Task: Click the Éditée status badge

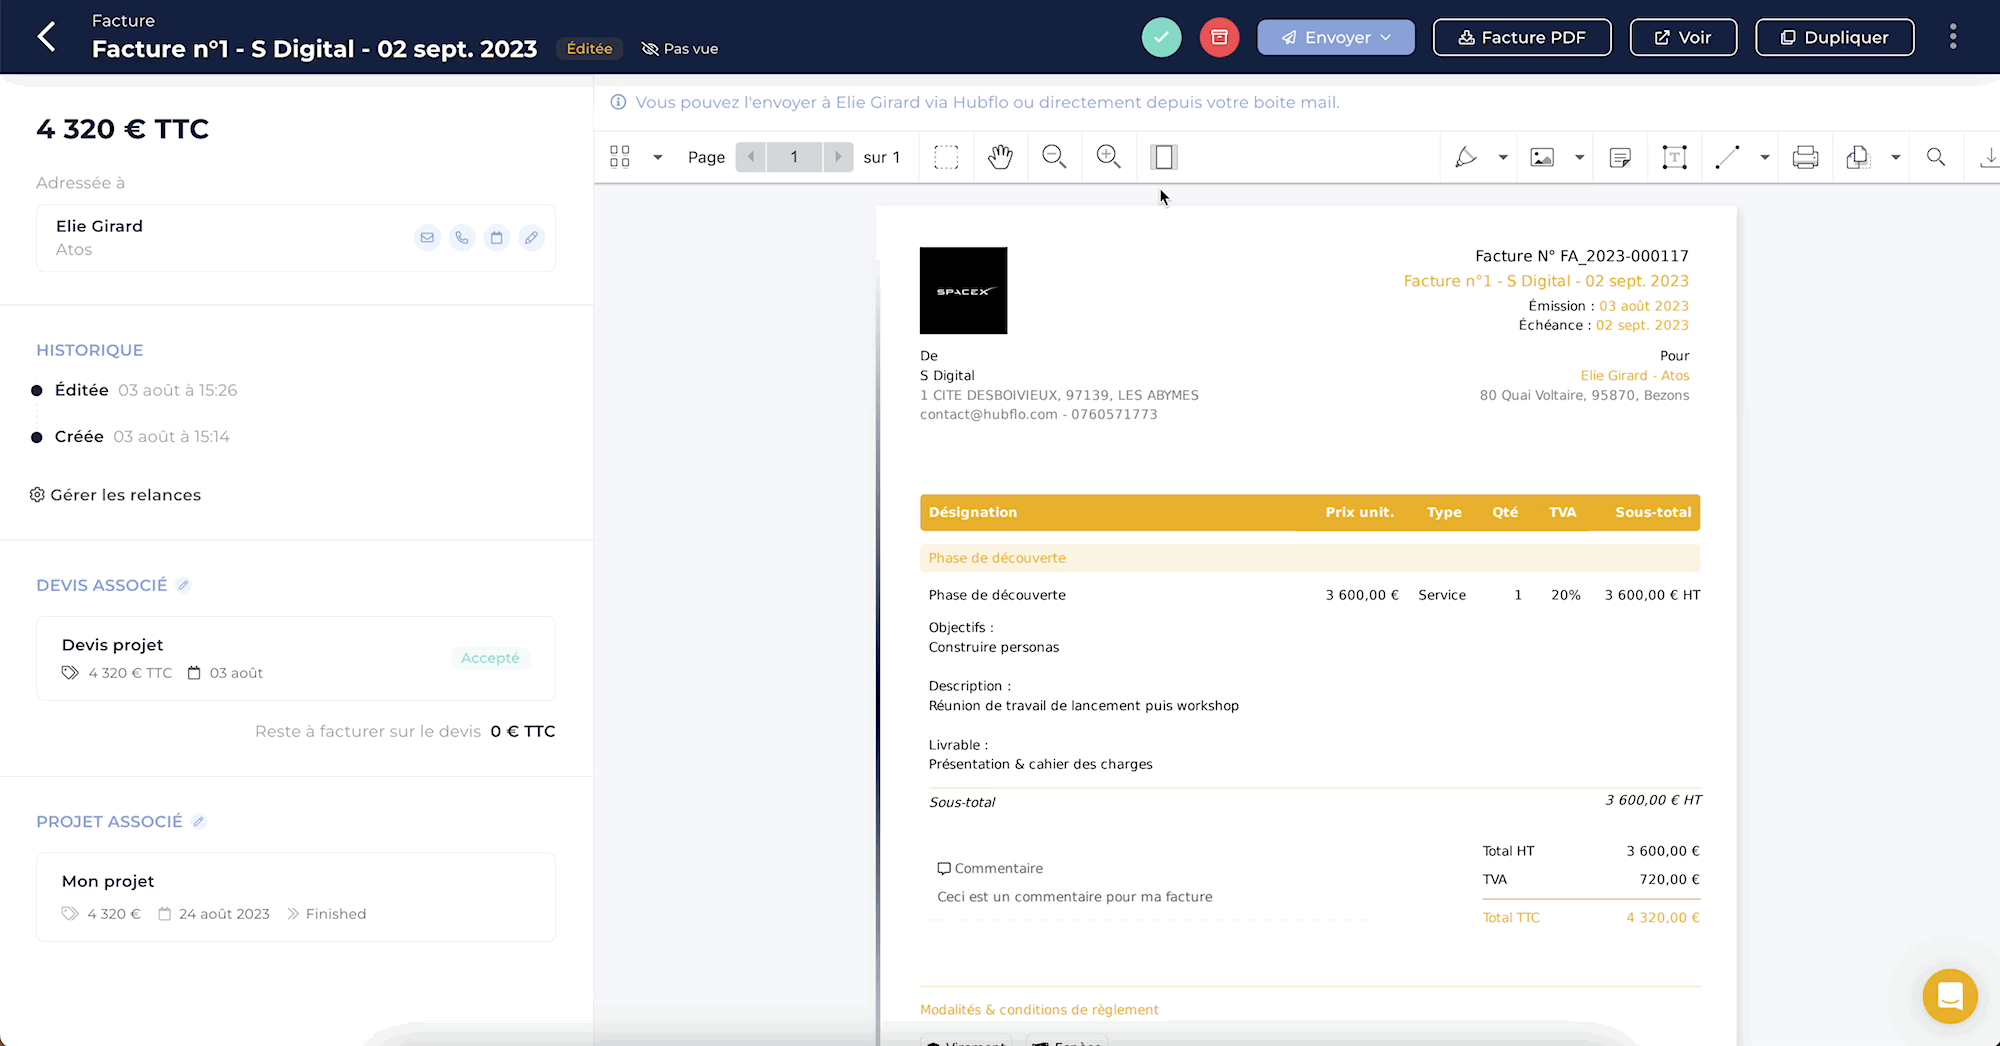Action: pyautogui.click(x=589, y=48)
